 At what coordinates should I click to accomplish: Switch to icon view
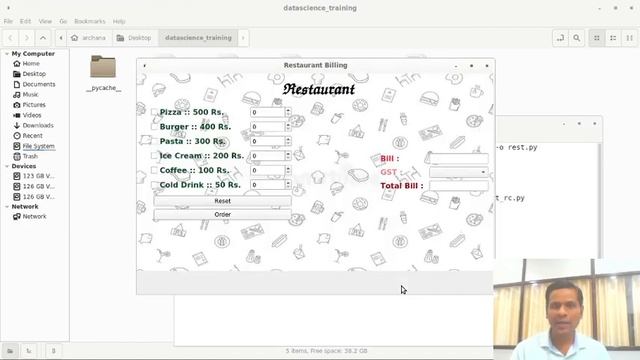[x=597, y=38]
